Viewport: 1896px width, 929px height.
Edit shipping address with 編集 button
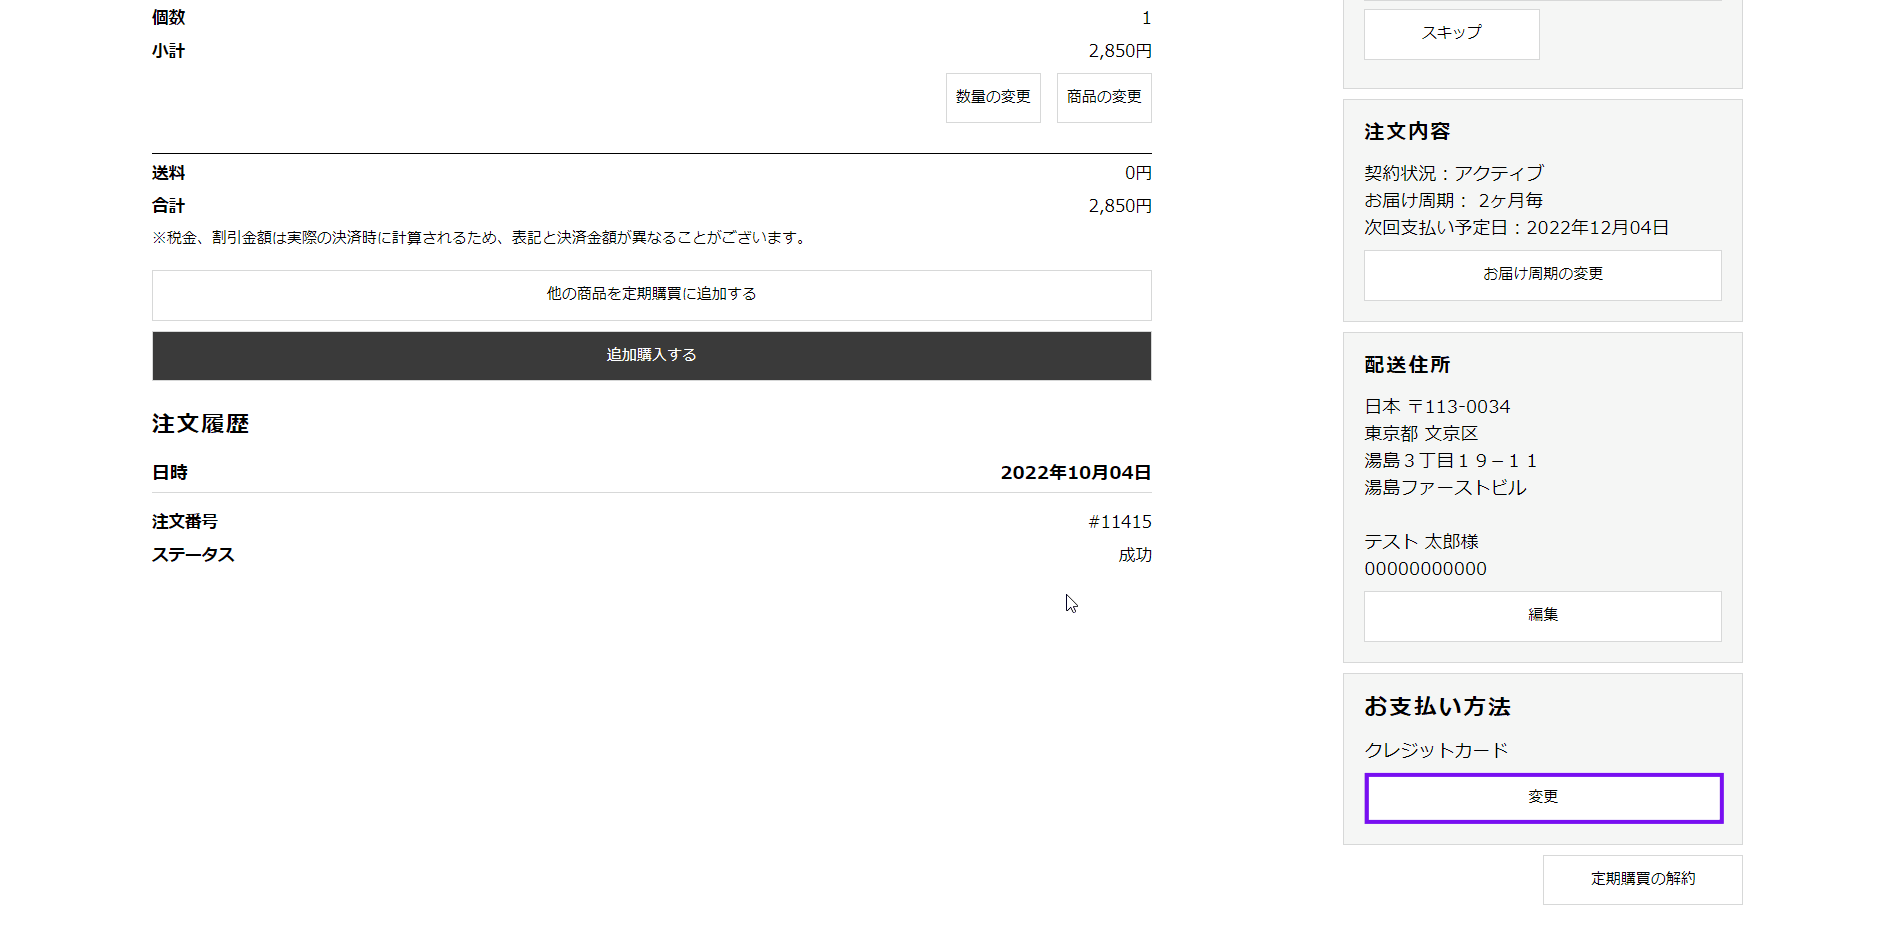(1543, 616)
